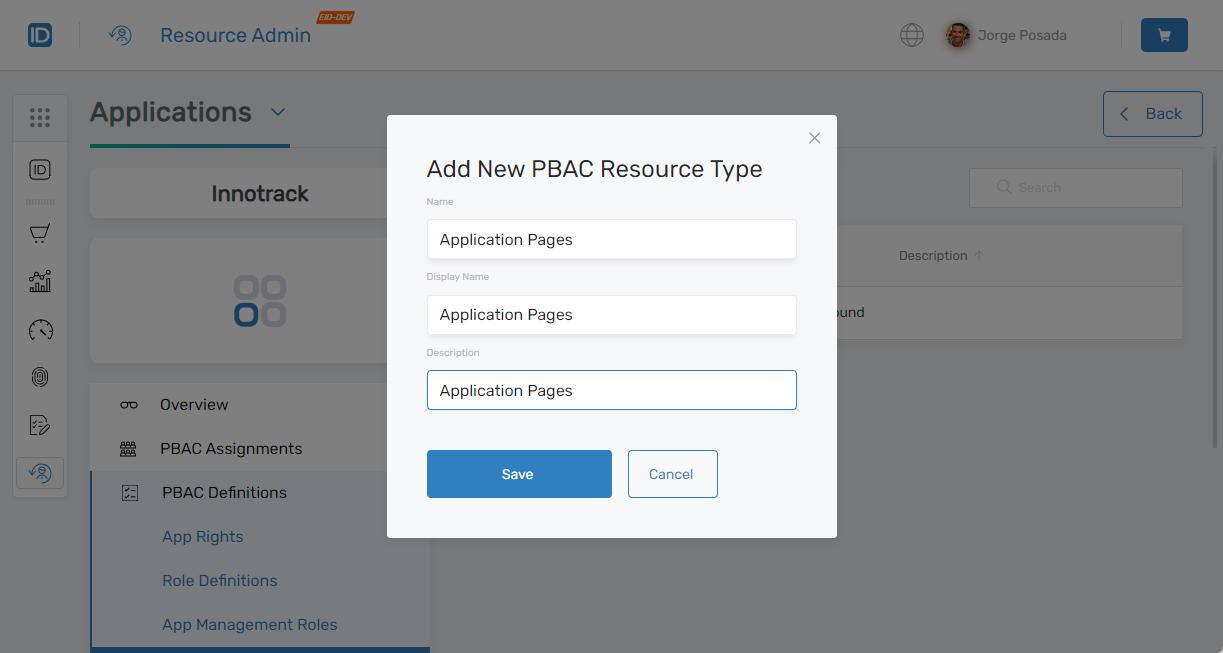This screenshot has height=653, width=1223.
Task: Select Overview in the Innotrack menu
Action: (193, 404)
